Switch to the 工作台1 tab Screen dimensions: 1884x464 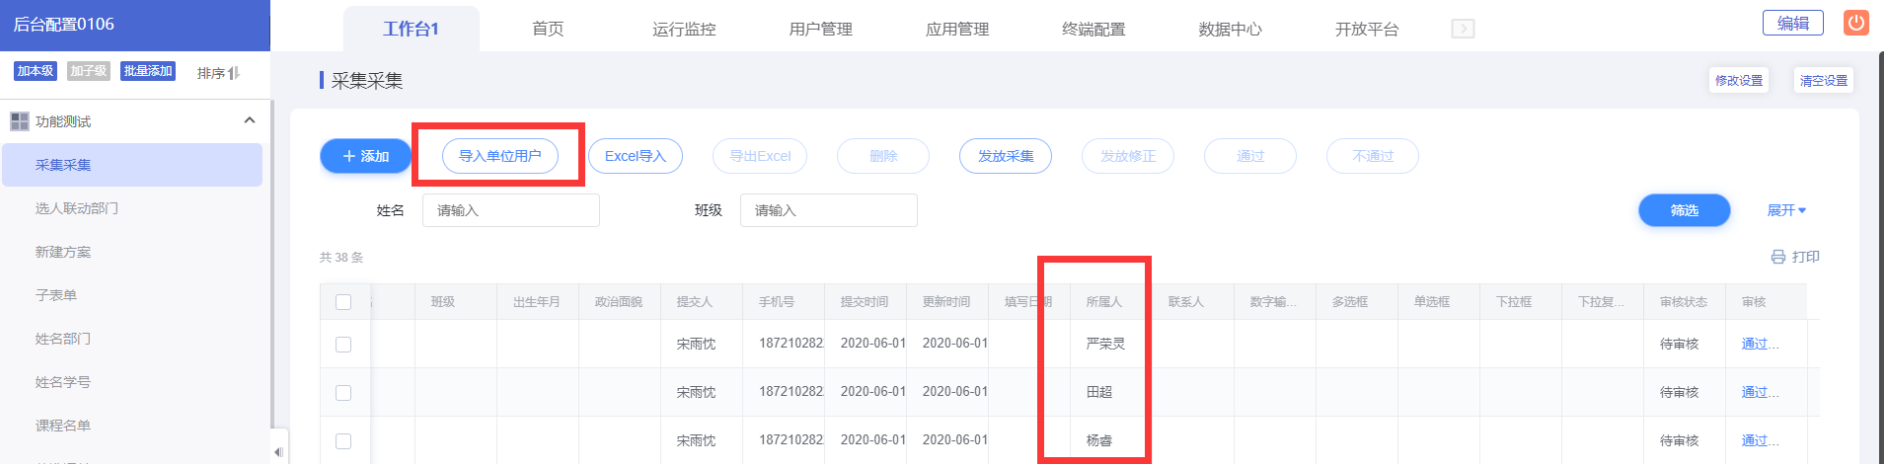coord(411,29)
